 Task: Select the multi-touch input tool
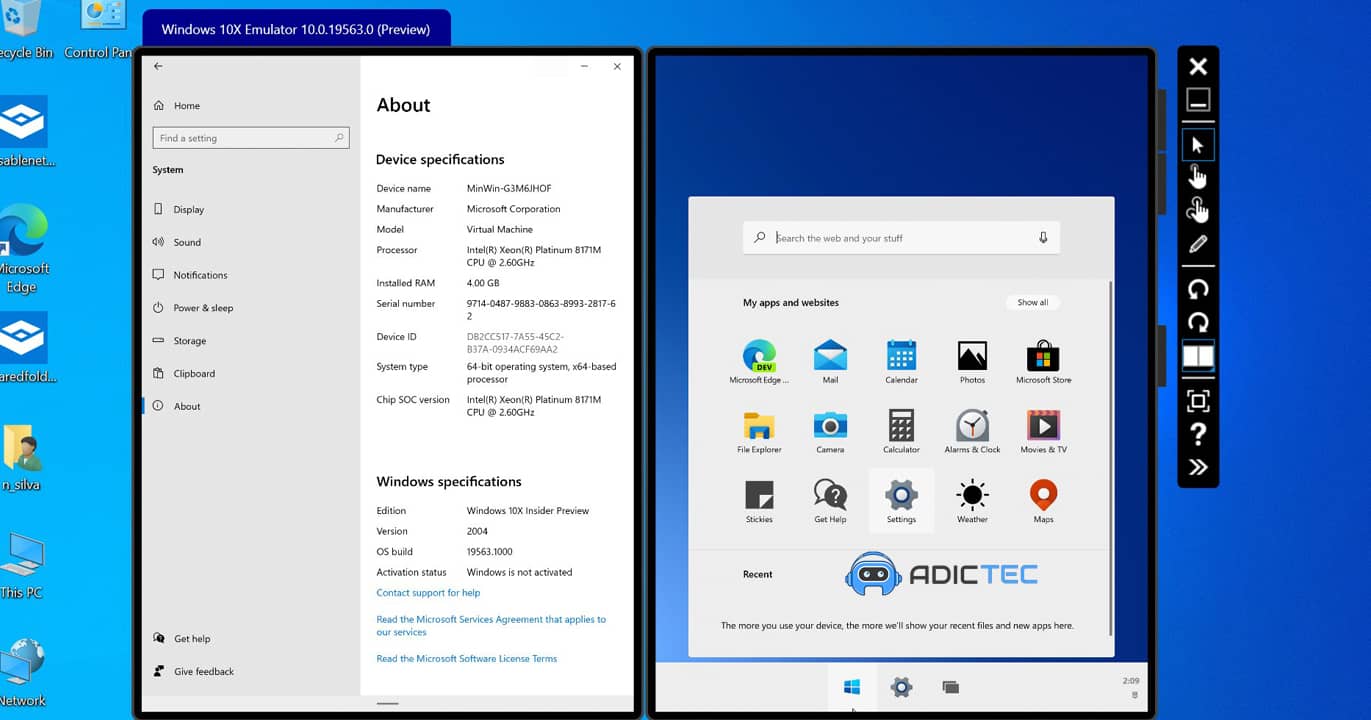click(x=1198, y=210)
